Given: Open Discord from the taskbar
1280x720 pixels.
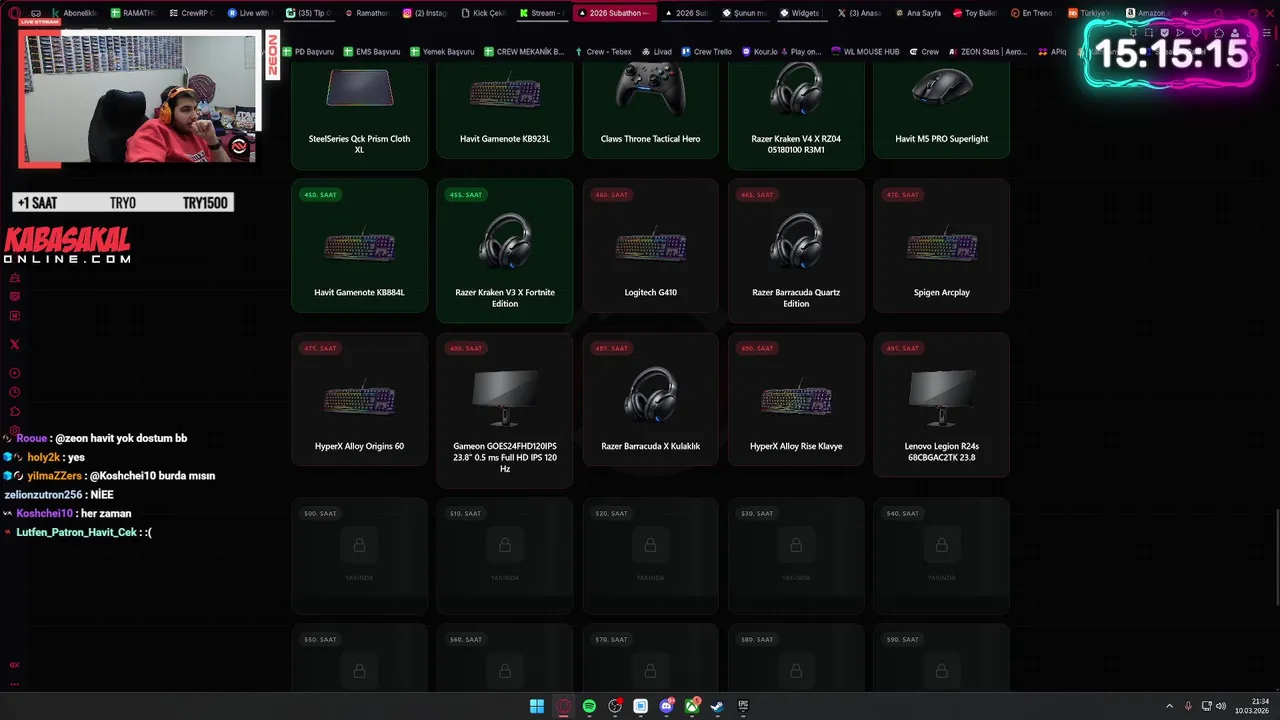Looking at the screenshot, I should pos(667,706).
